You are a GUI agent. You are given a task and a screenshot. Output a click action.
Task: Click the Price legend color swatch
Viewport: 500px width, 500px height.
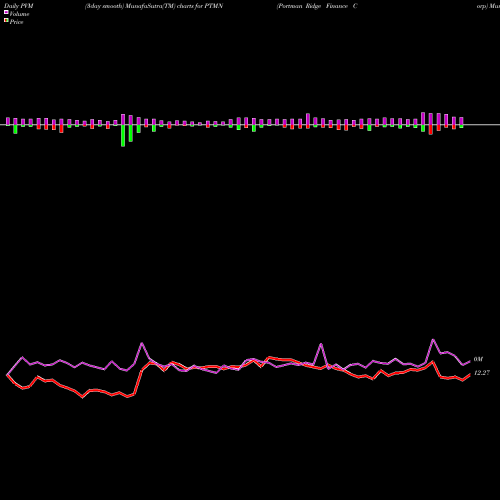[6, 21]
